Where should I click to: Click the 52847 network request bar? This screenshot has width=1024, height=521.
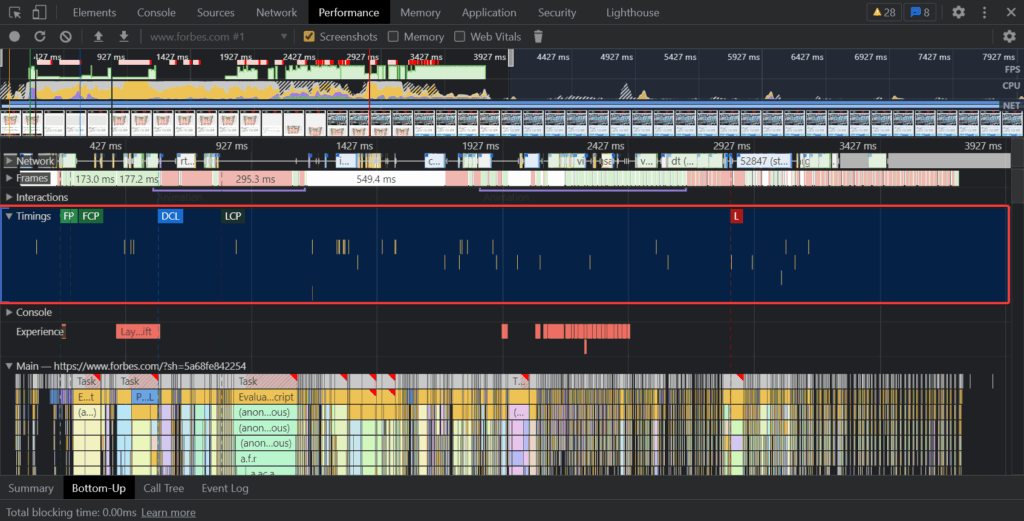click(x=763, y=161)
